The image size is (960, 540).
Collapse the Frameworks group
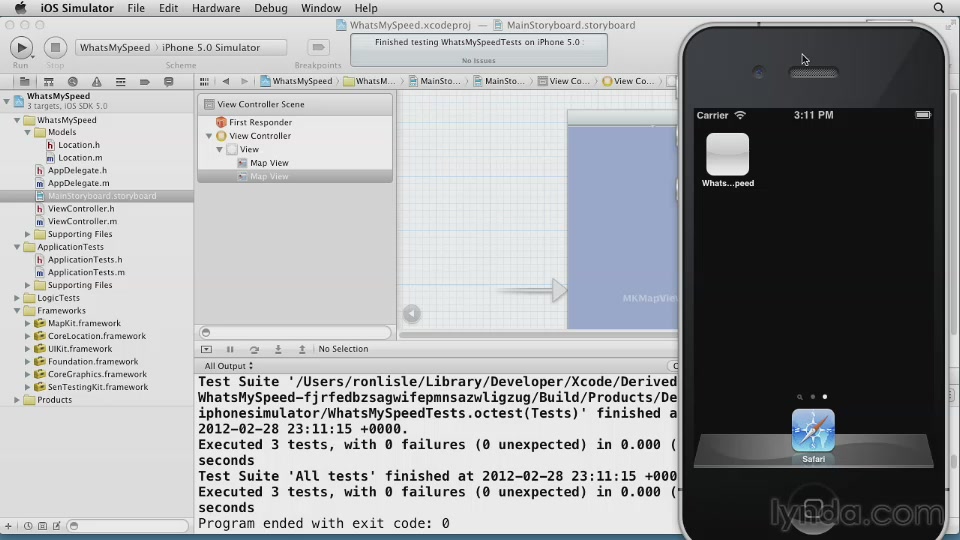[x=17, y=310]
